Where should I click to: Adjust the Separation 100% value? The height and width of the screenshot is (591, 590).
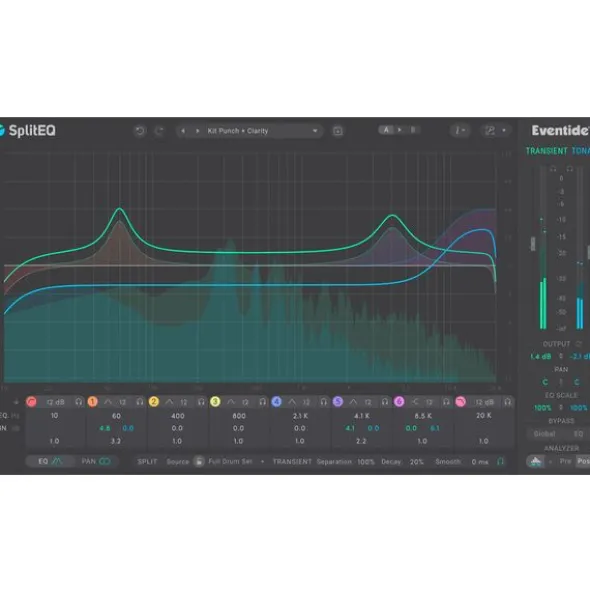[x=365, y=462]
